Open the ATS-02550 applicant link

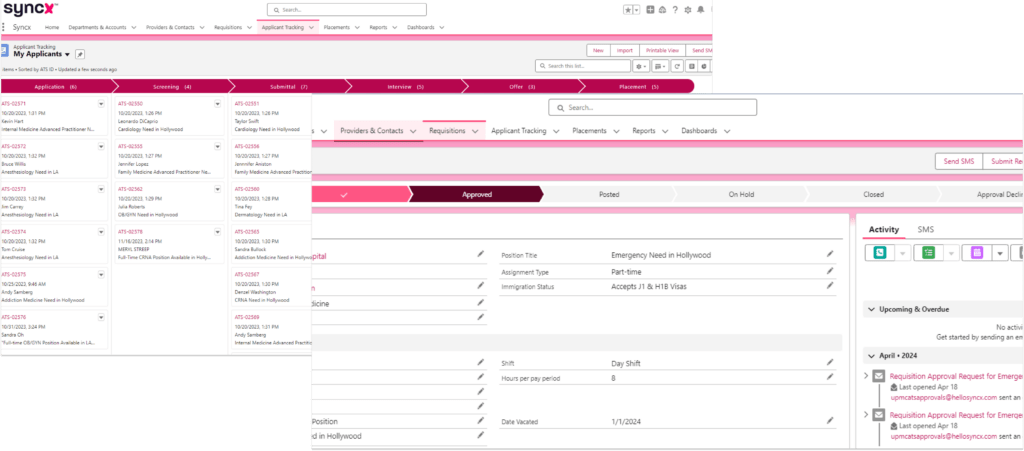tap(131, 103)
